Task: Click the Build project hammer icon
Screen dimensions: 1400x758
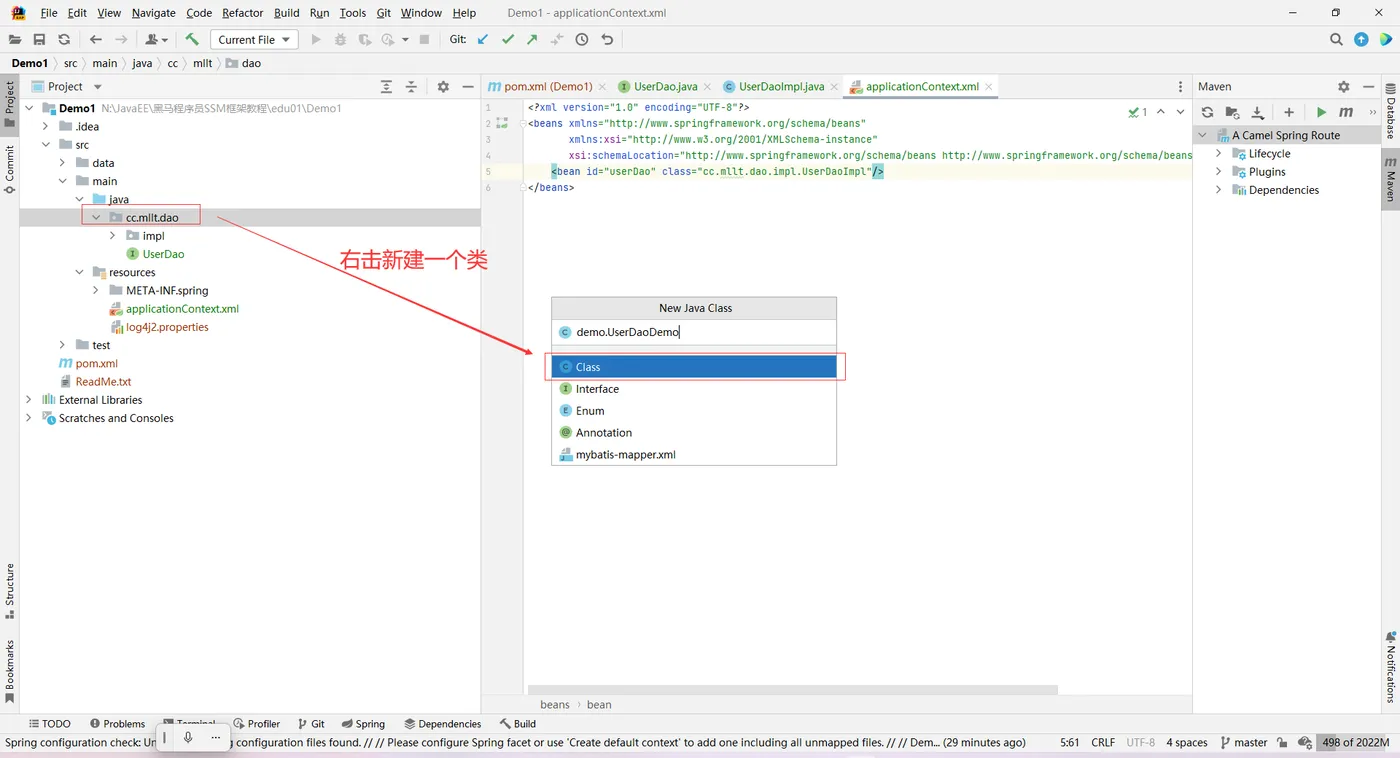Action: 192,39
